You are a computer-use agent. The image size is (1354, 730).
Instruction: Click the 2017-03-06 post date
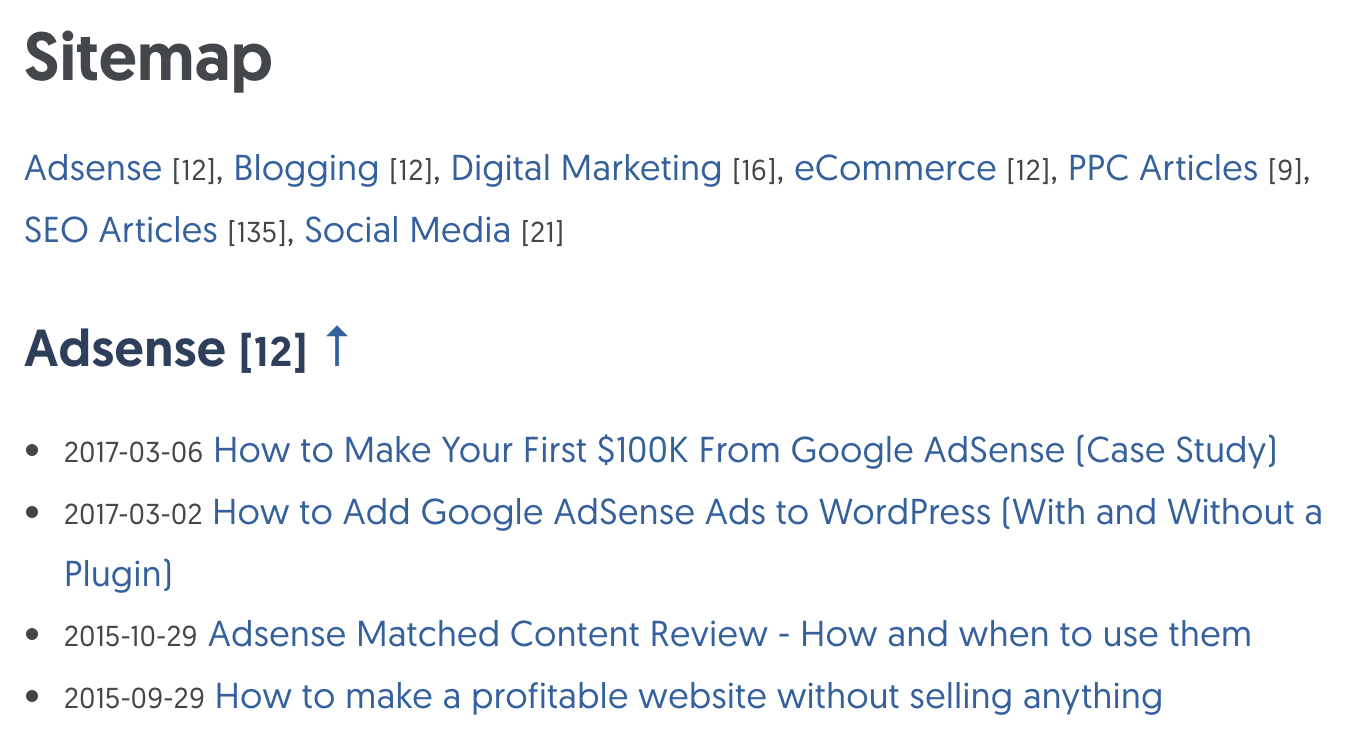(x=134, y=452)
